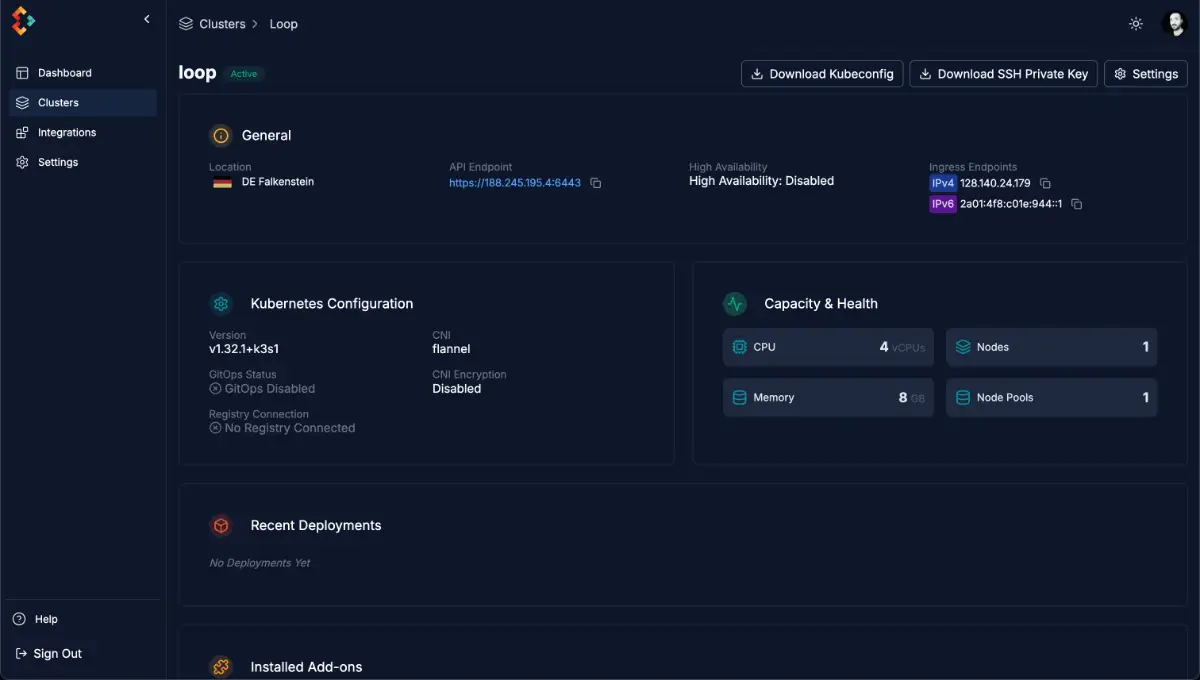Open the API endpoint link
The image size is (1200, 680).
click(515, 183)
